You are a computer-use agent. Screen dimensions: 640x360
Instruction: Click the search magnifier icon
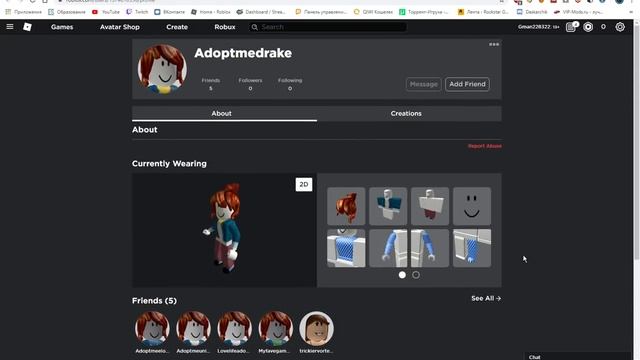[255, 27]
